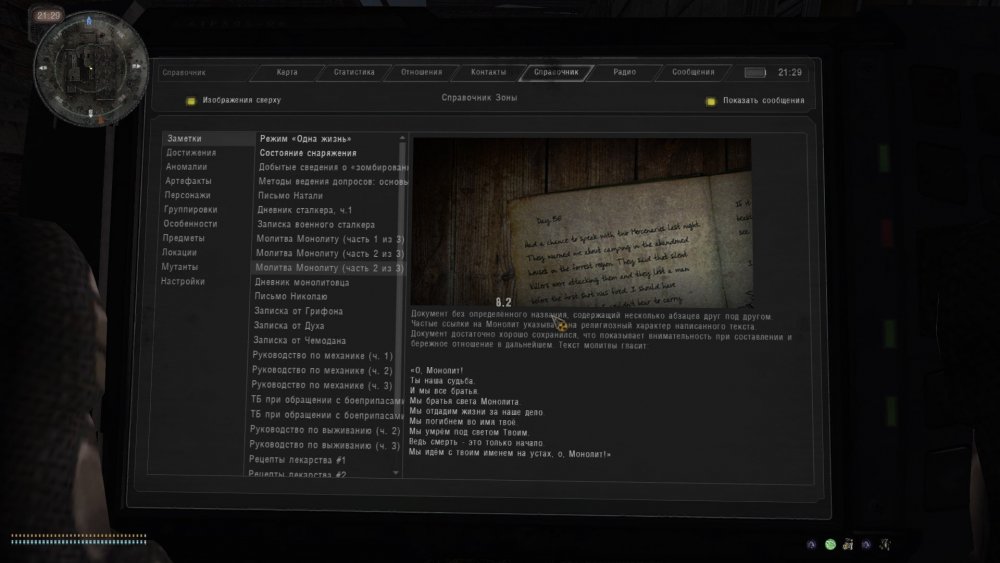Click the PDA battery indicator icon
Screen dimensions: 1000x563
pyautogui.click(x=755, y=73)
